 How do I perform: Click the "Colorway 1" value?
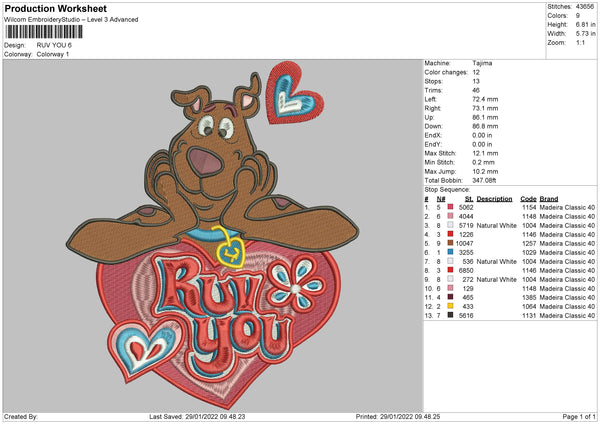click(x=53, y=54)
